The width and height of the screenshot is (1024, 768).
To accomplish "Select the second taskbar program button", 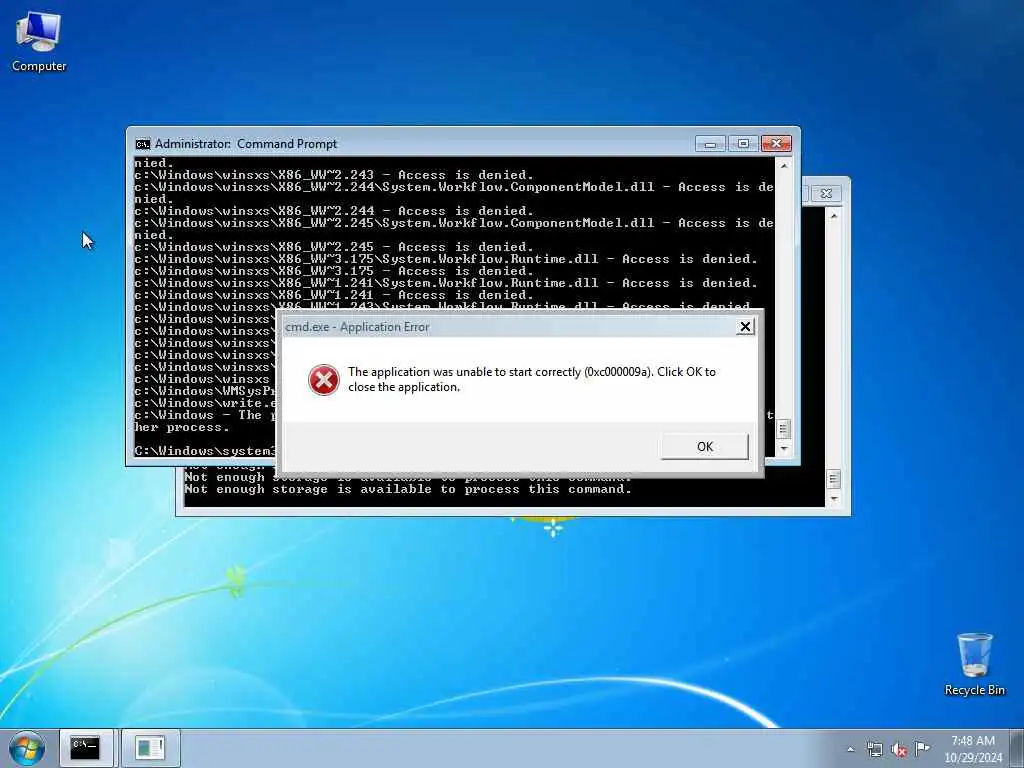I will click(150, 748).
